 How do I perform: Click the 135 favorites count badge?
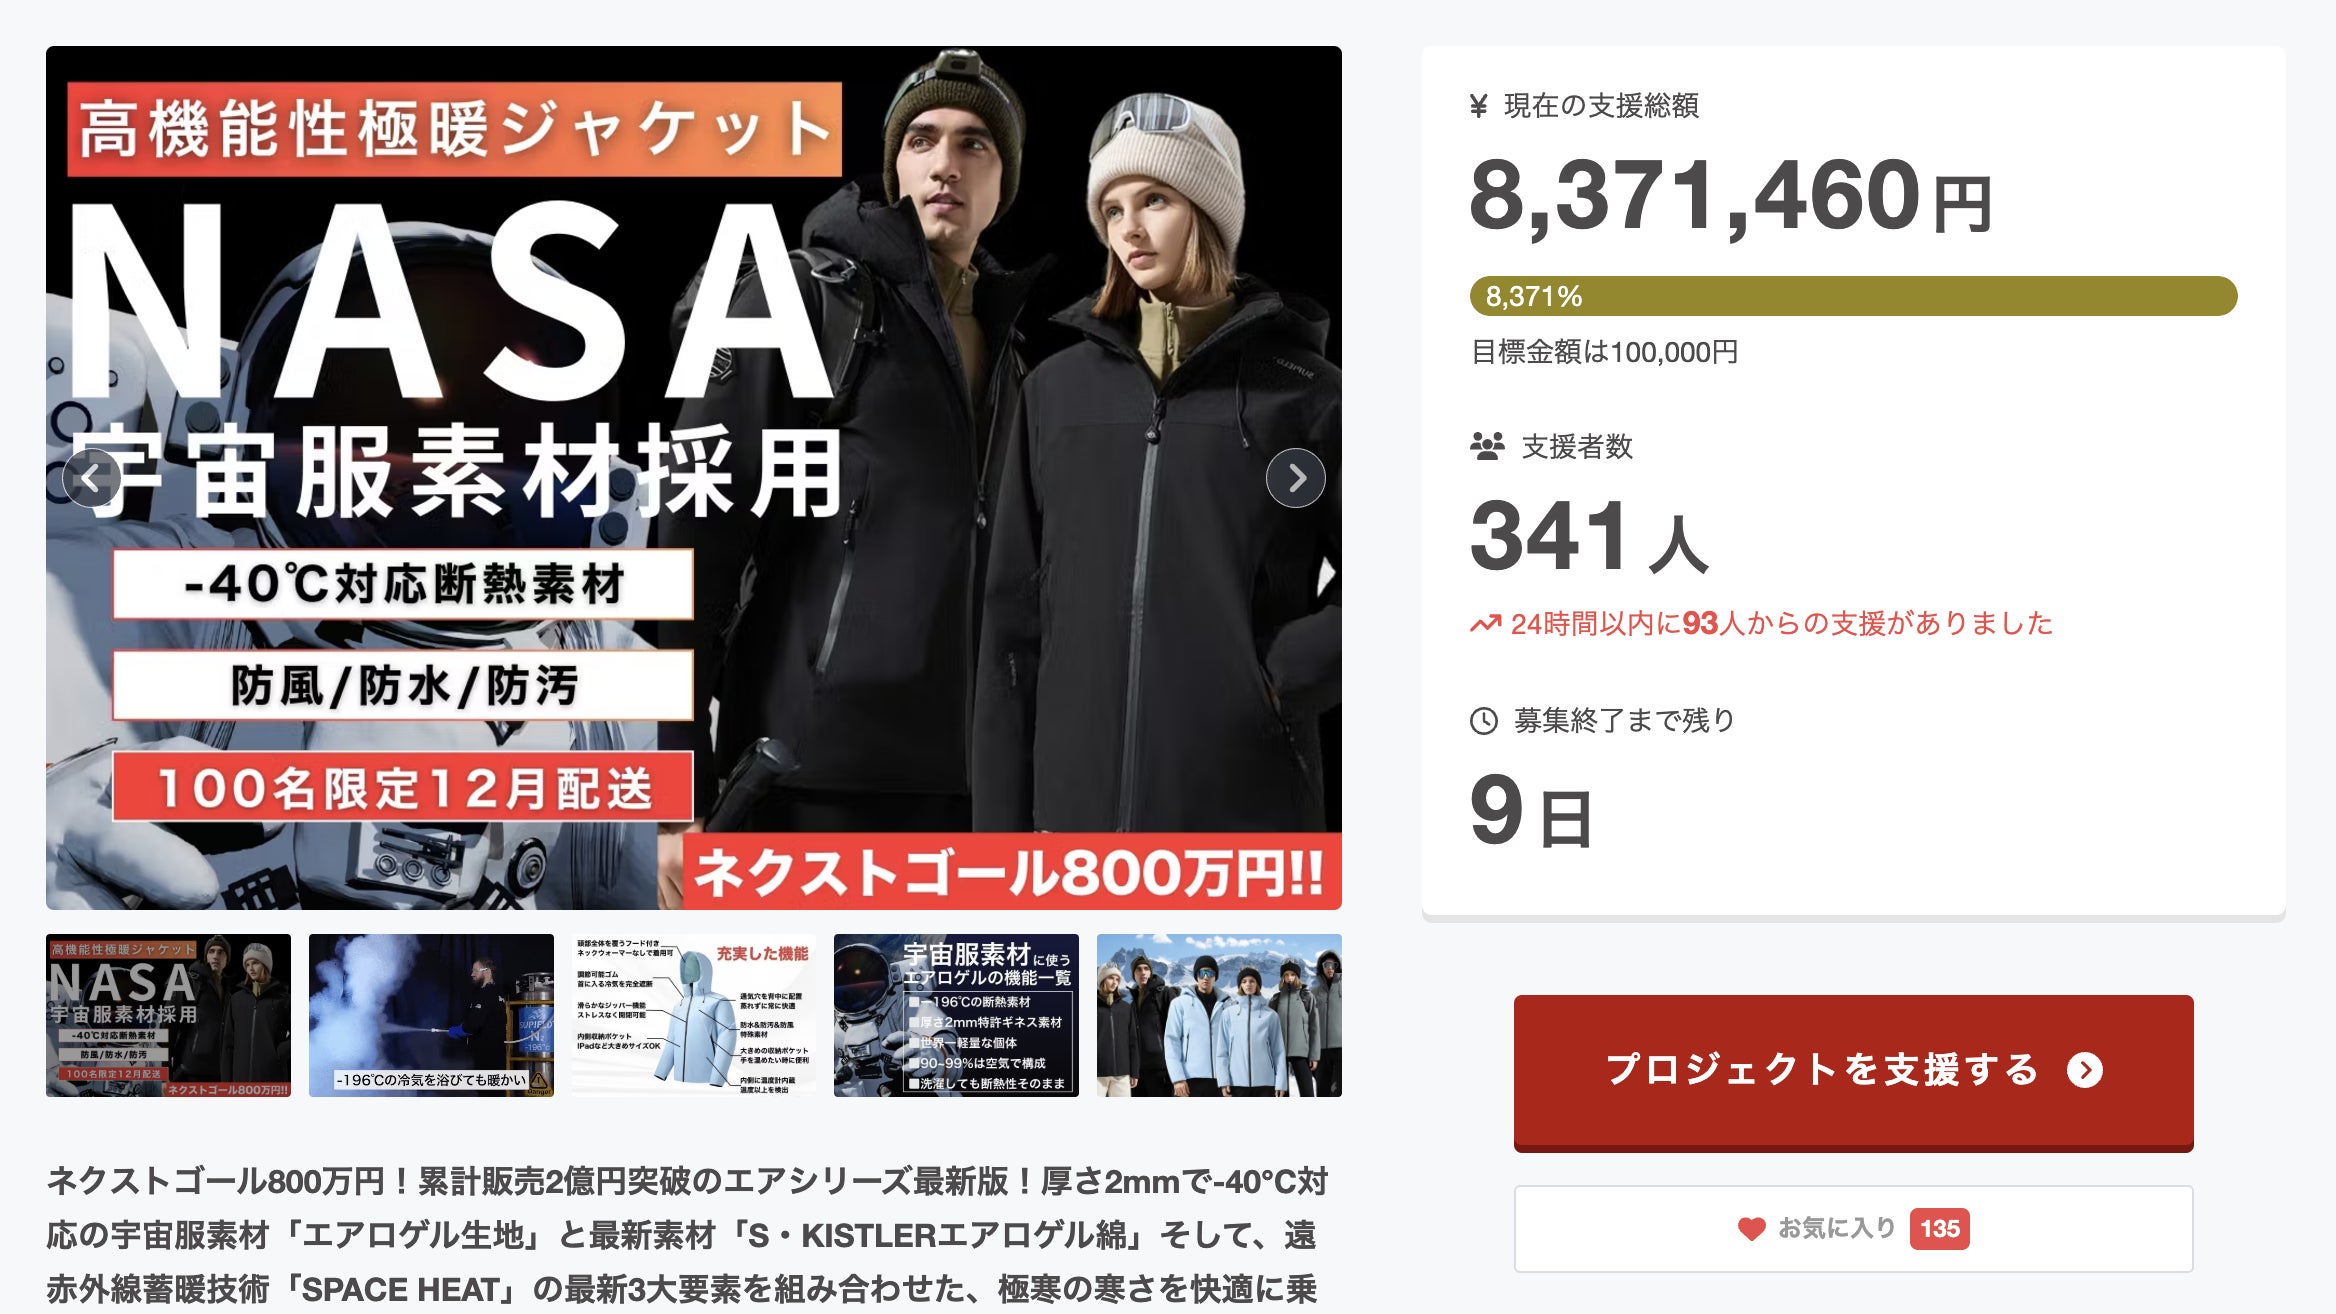pos(1939,1229)
